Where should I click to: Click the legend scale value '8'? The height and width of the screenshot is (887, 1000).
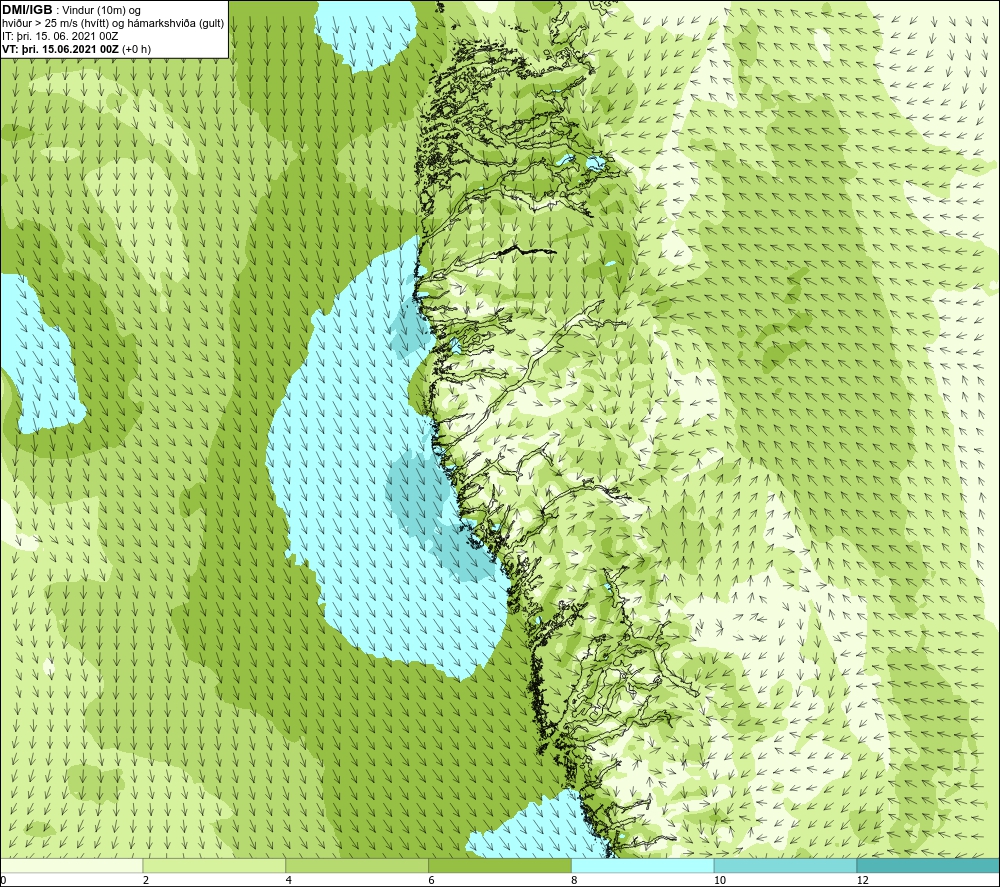[x=575, y=880]
